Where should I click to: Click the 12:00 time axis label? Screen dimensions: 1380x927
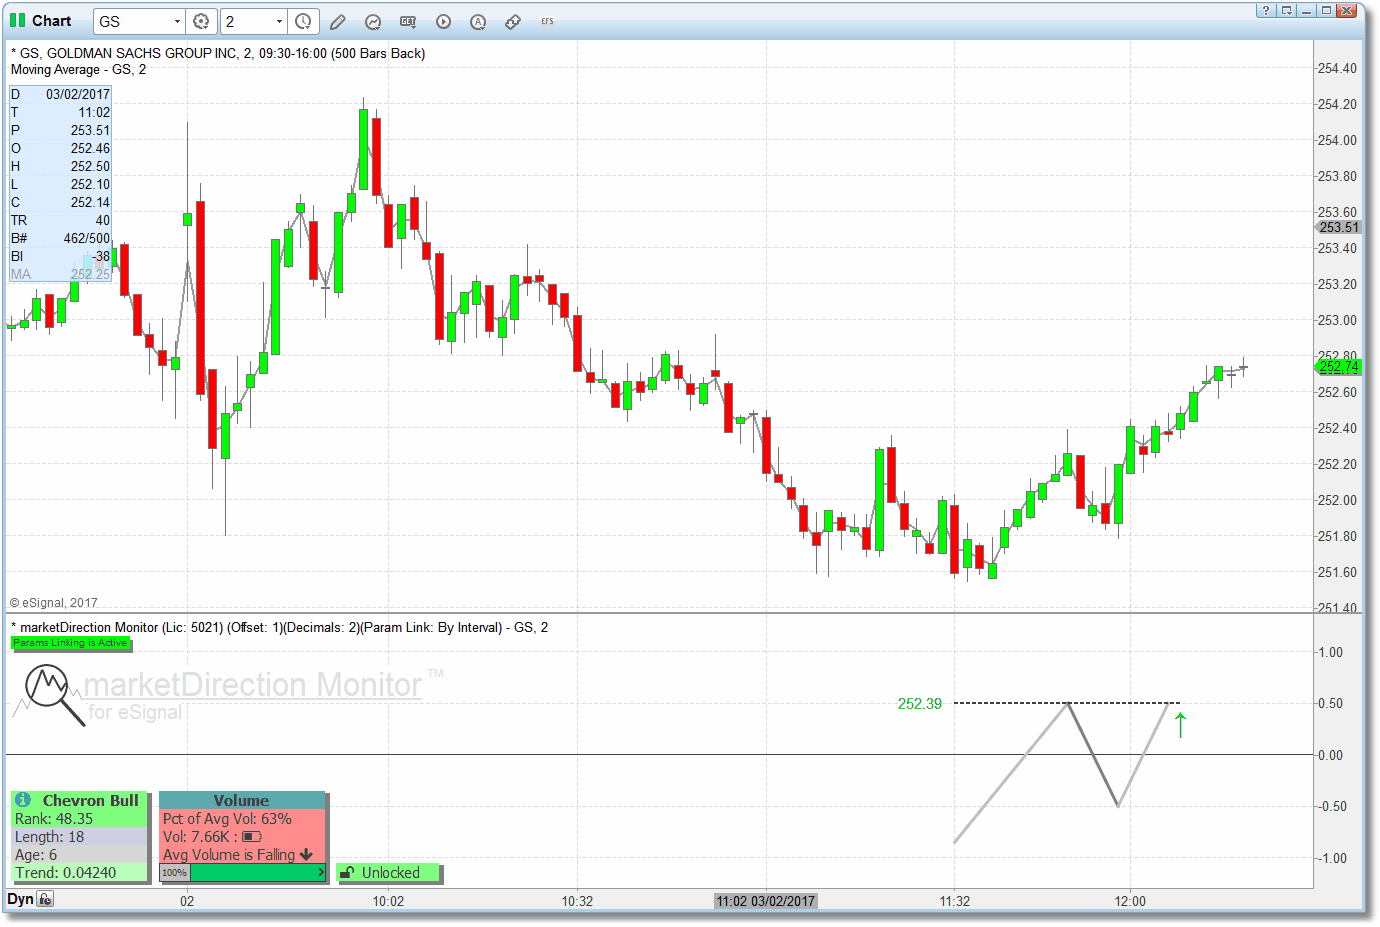click(1130, 901)
